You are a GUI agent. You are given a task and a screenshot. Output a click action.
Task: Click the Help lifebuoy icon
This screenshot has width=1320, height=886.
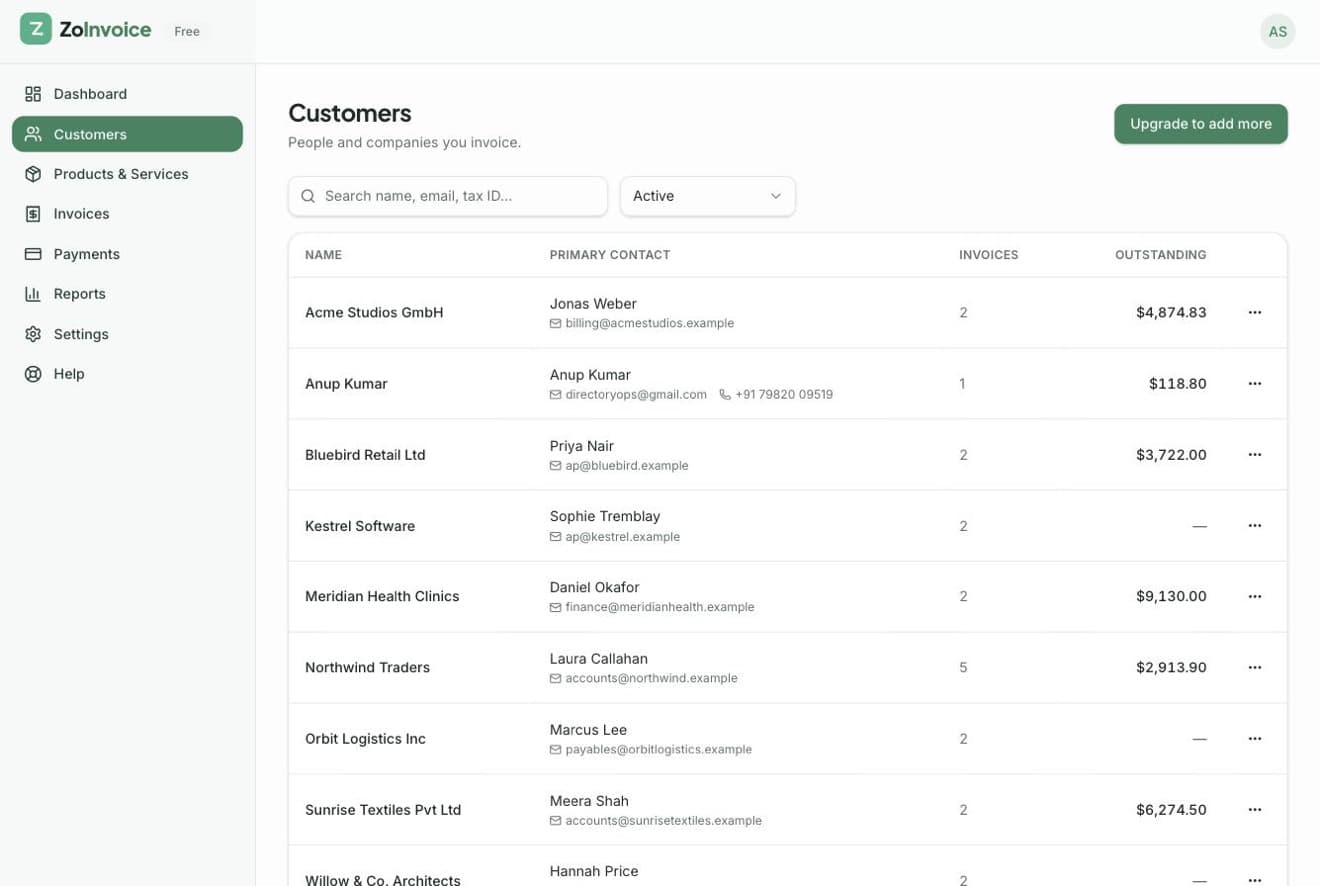tap(33, 374)
